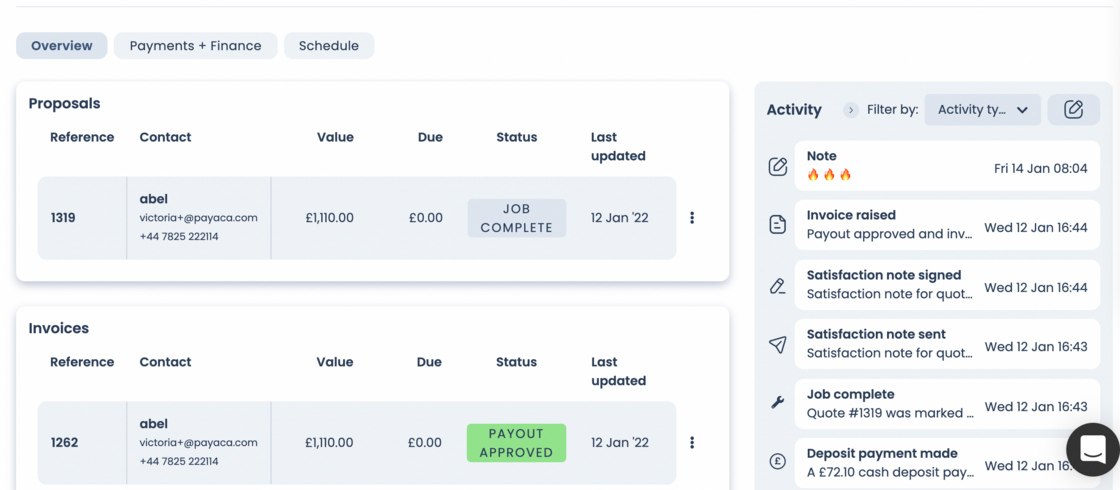Open invoice reference 1262 row
1120x490 pixels.
pos(65,443)
